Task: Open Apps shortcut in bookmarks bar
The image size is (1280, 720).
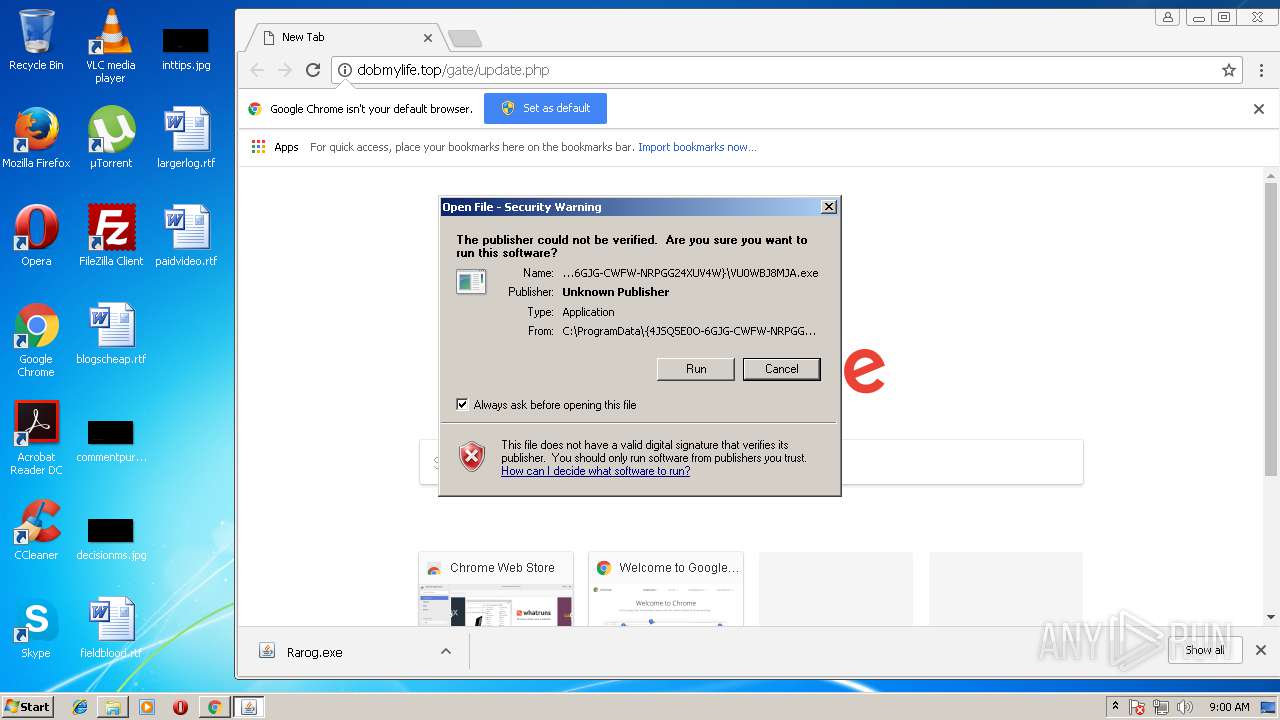Action: (275, 147)
